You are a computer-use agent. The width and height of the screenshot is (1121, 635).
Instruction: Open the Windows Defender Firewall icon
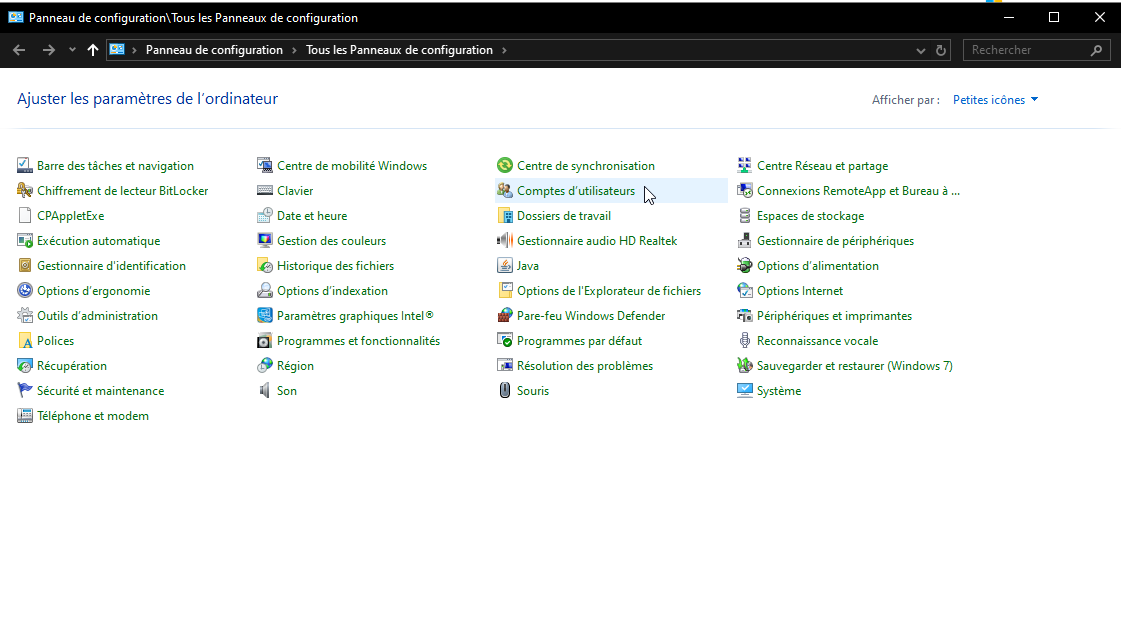coord(505,316)
